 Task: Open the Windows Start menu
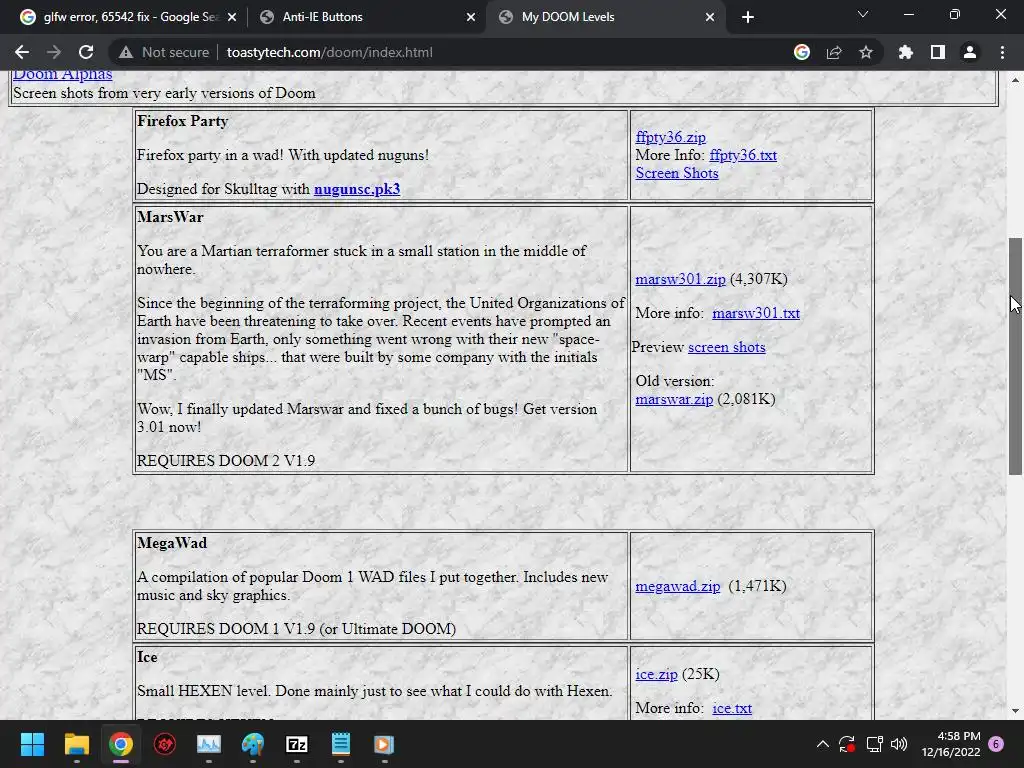(32, 744)
